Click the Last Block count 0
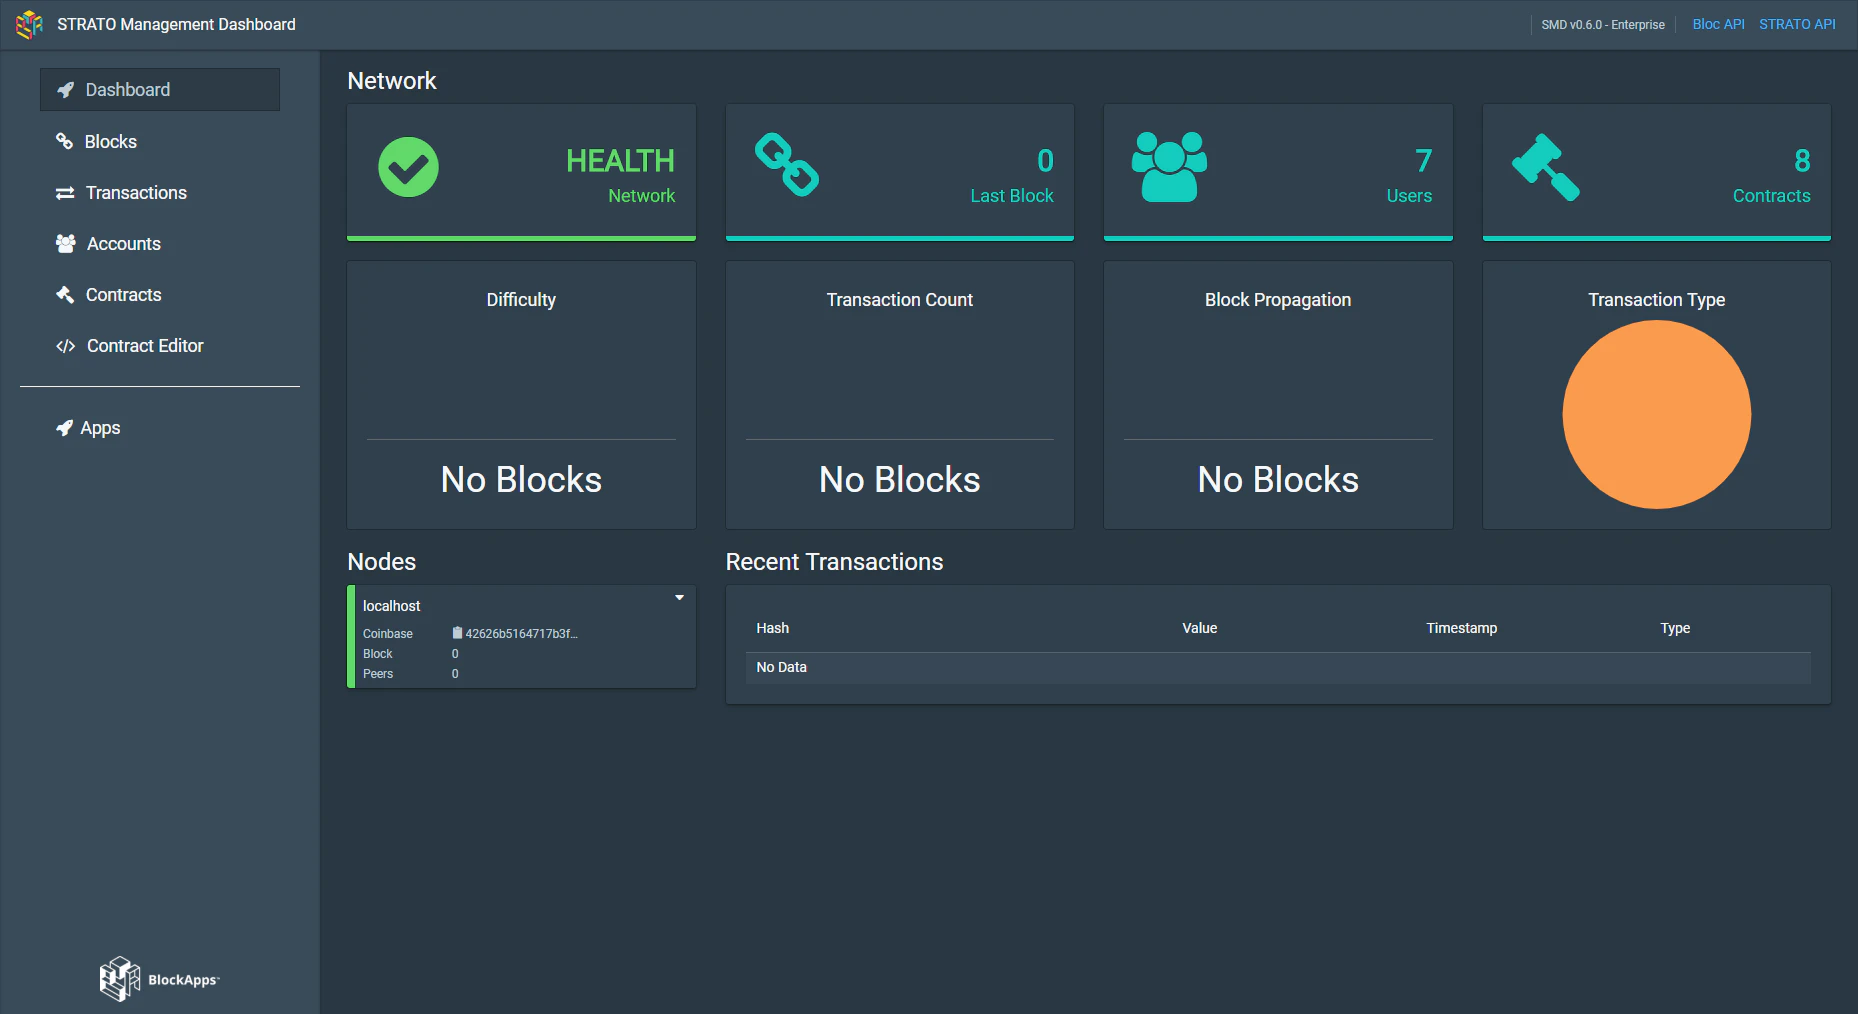1858x1014 pixels. click(x=1045, y=161)
